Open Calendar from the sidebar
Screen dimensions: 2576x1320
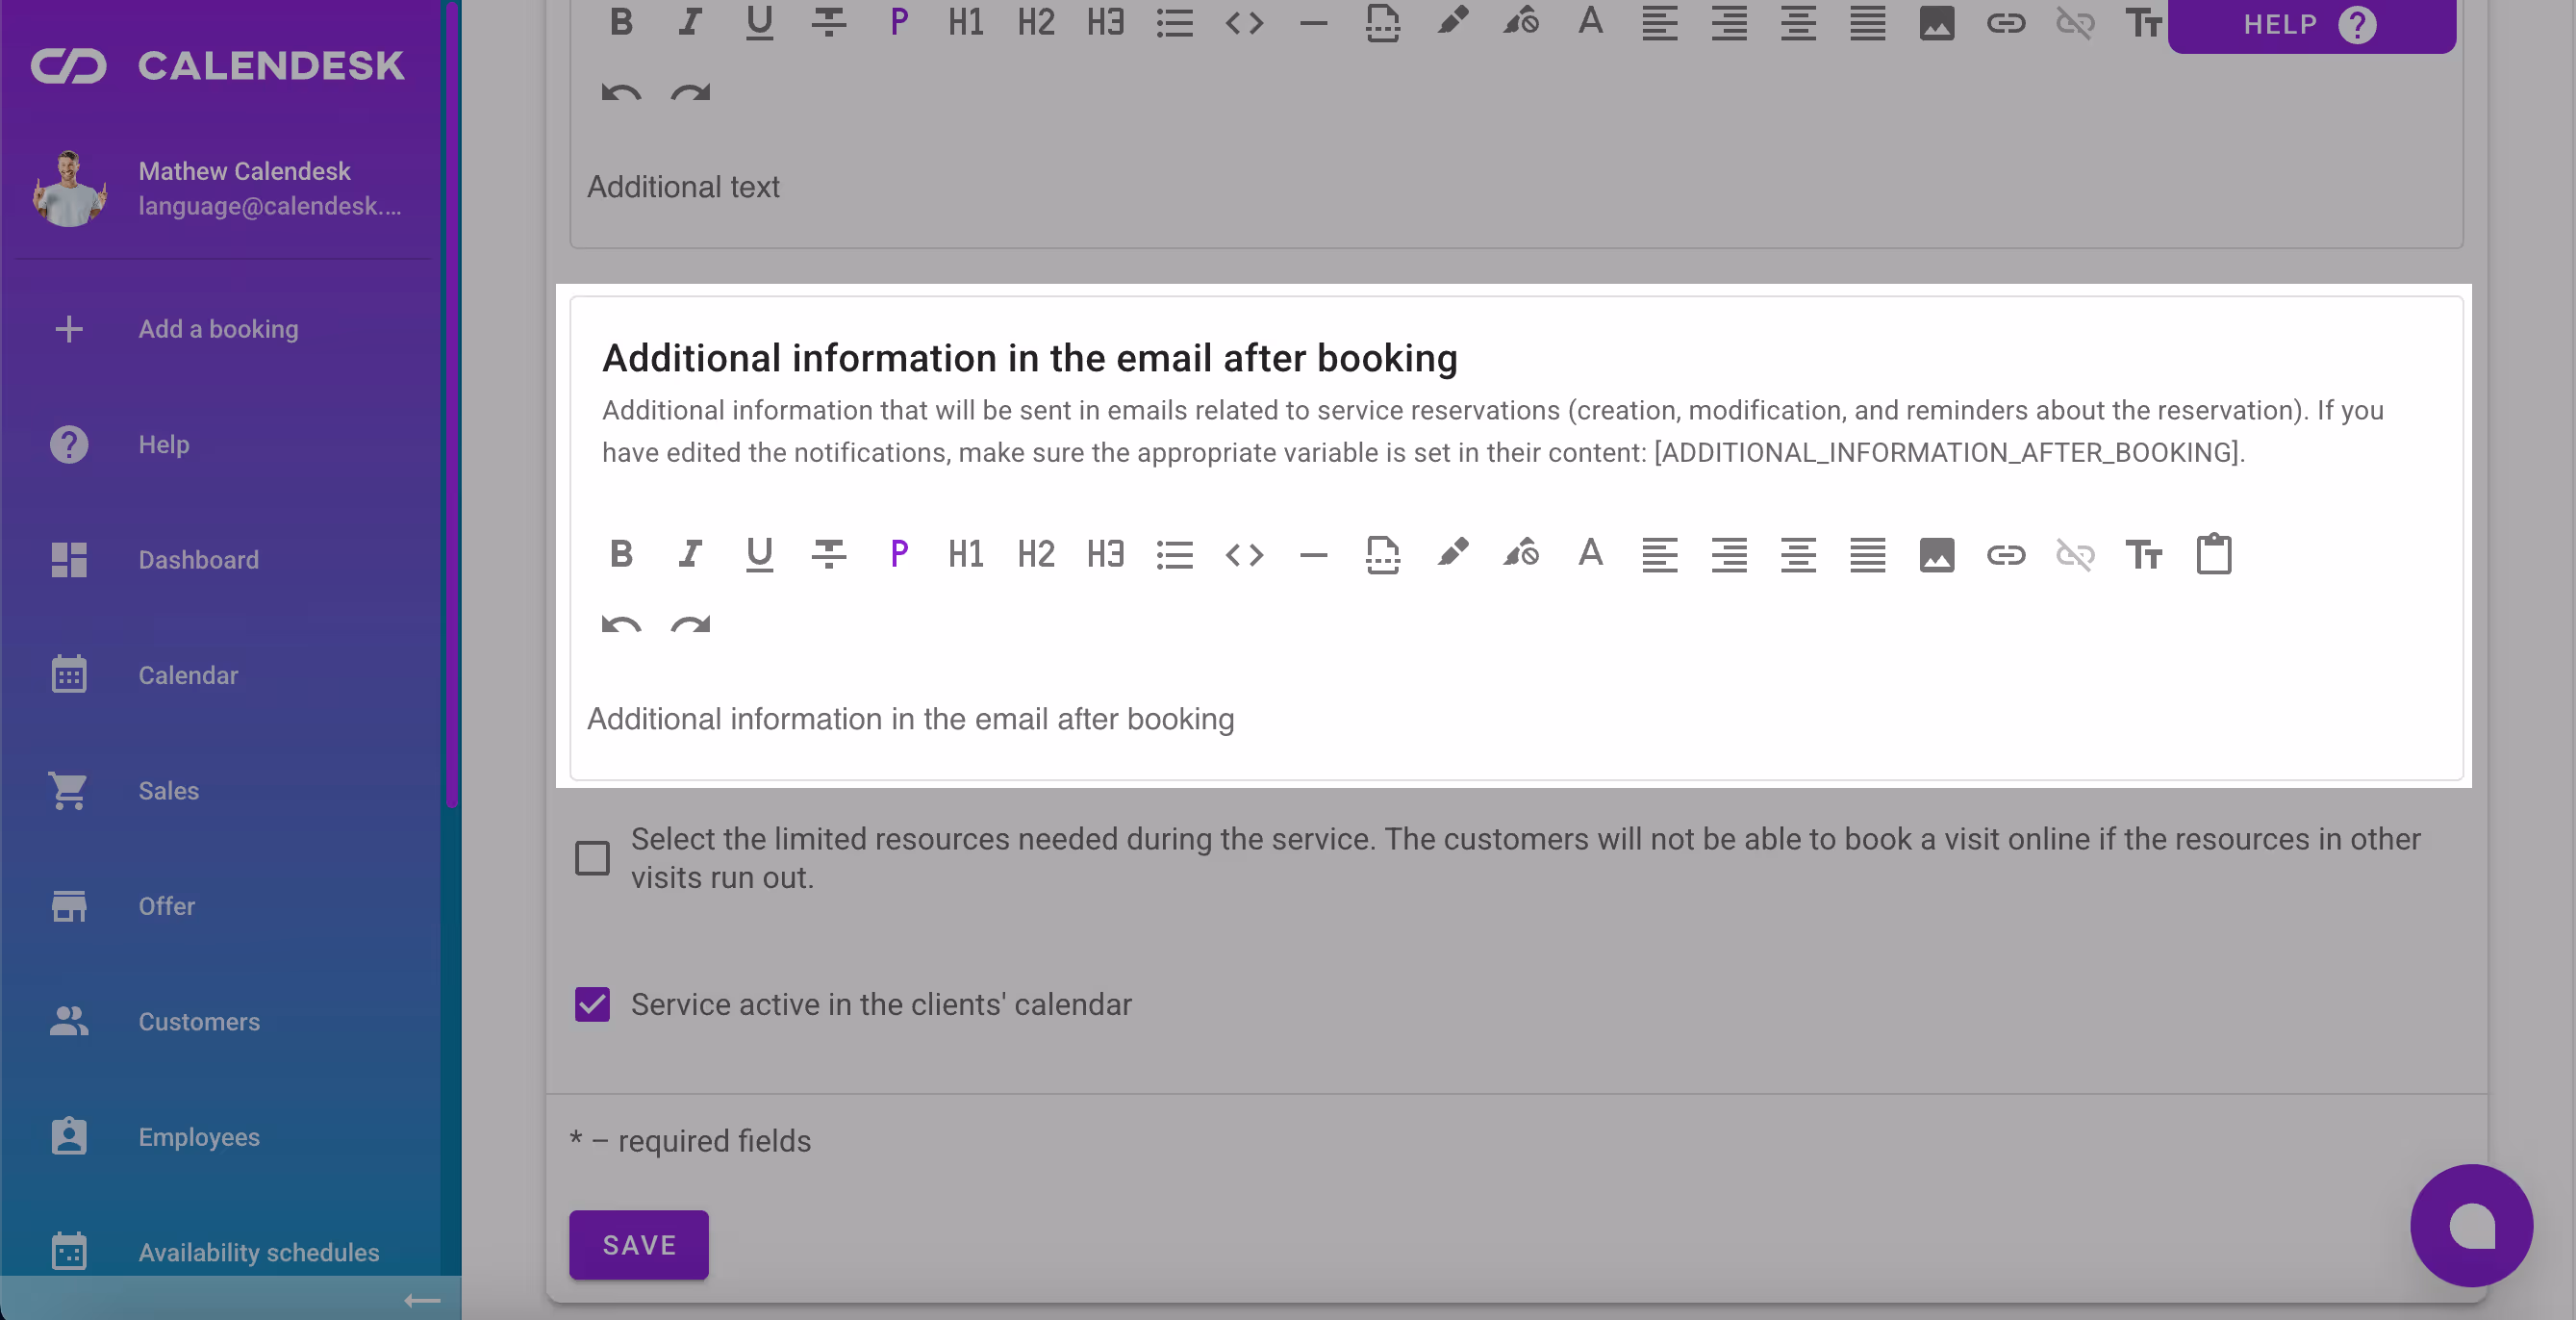point(188,675)
